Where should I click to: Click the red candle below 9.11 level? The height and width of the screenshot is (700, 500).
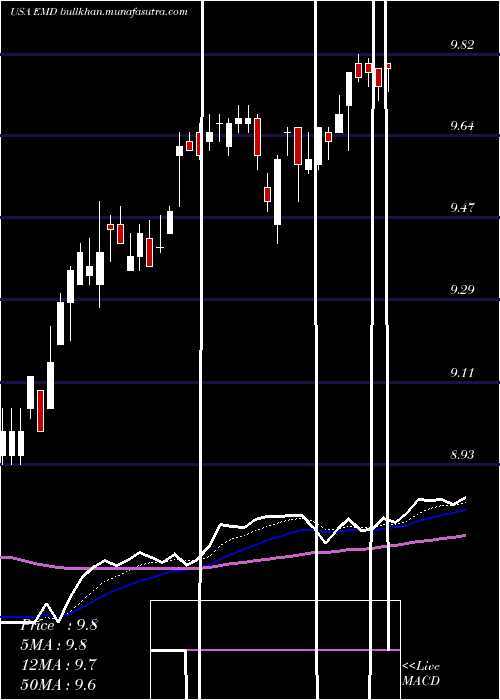click(x=41, y=411)
